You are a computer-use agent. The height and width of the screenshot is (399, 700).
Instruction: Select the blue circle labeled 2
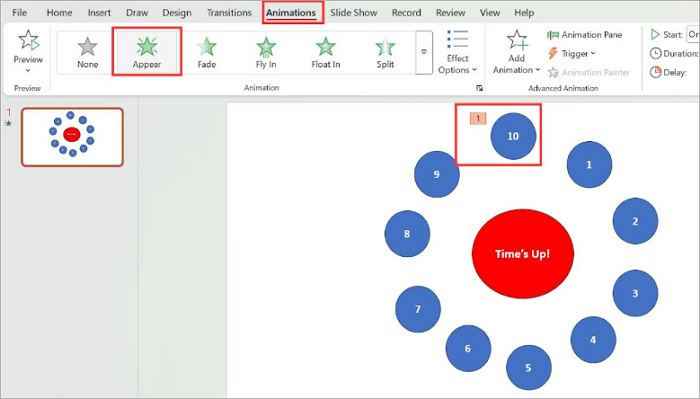(x=635, y=221)
